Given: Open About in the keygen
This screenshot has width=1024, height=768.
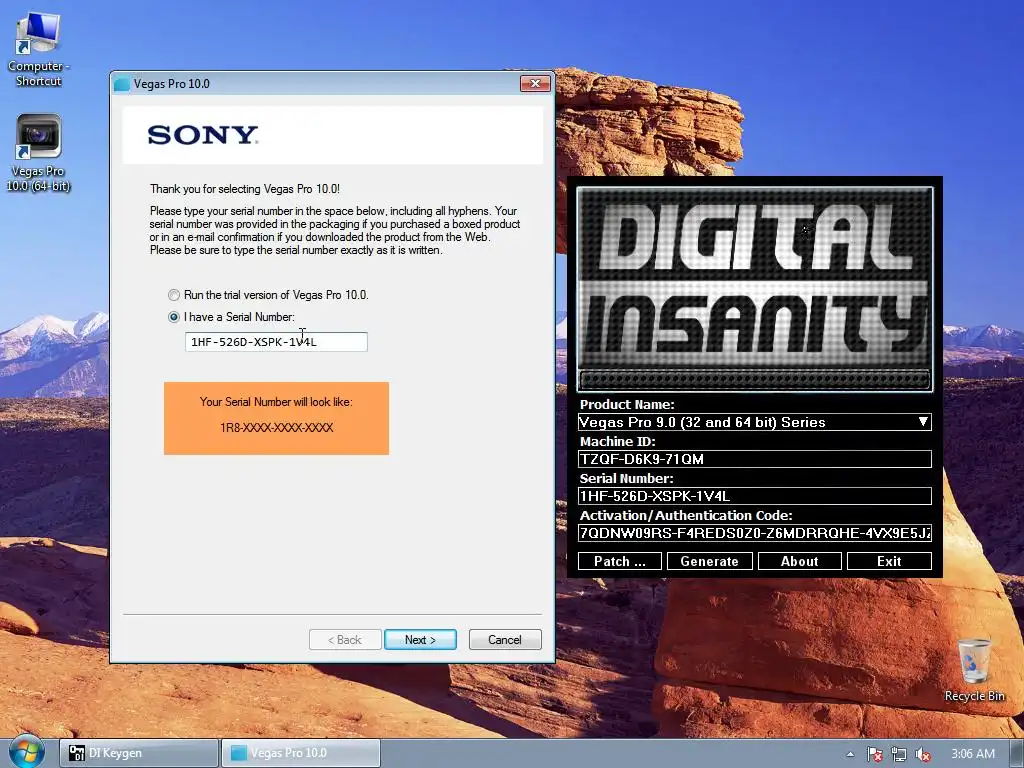Looking at the screenshot, I should pos(799,561).
